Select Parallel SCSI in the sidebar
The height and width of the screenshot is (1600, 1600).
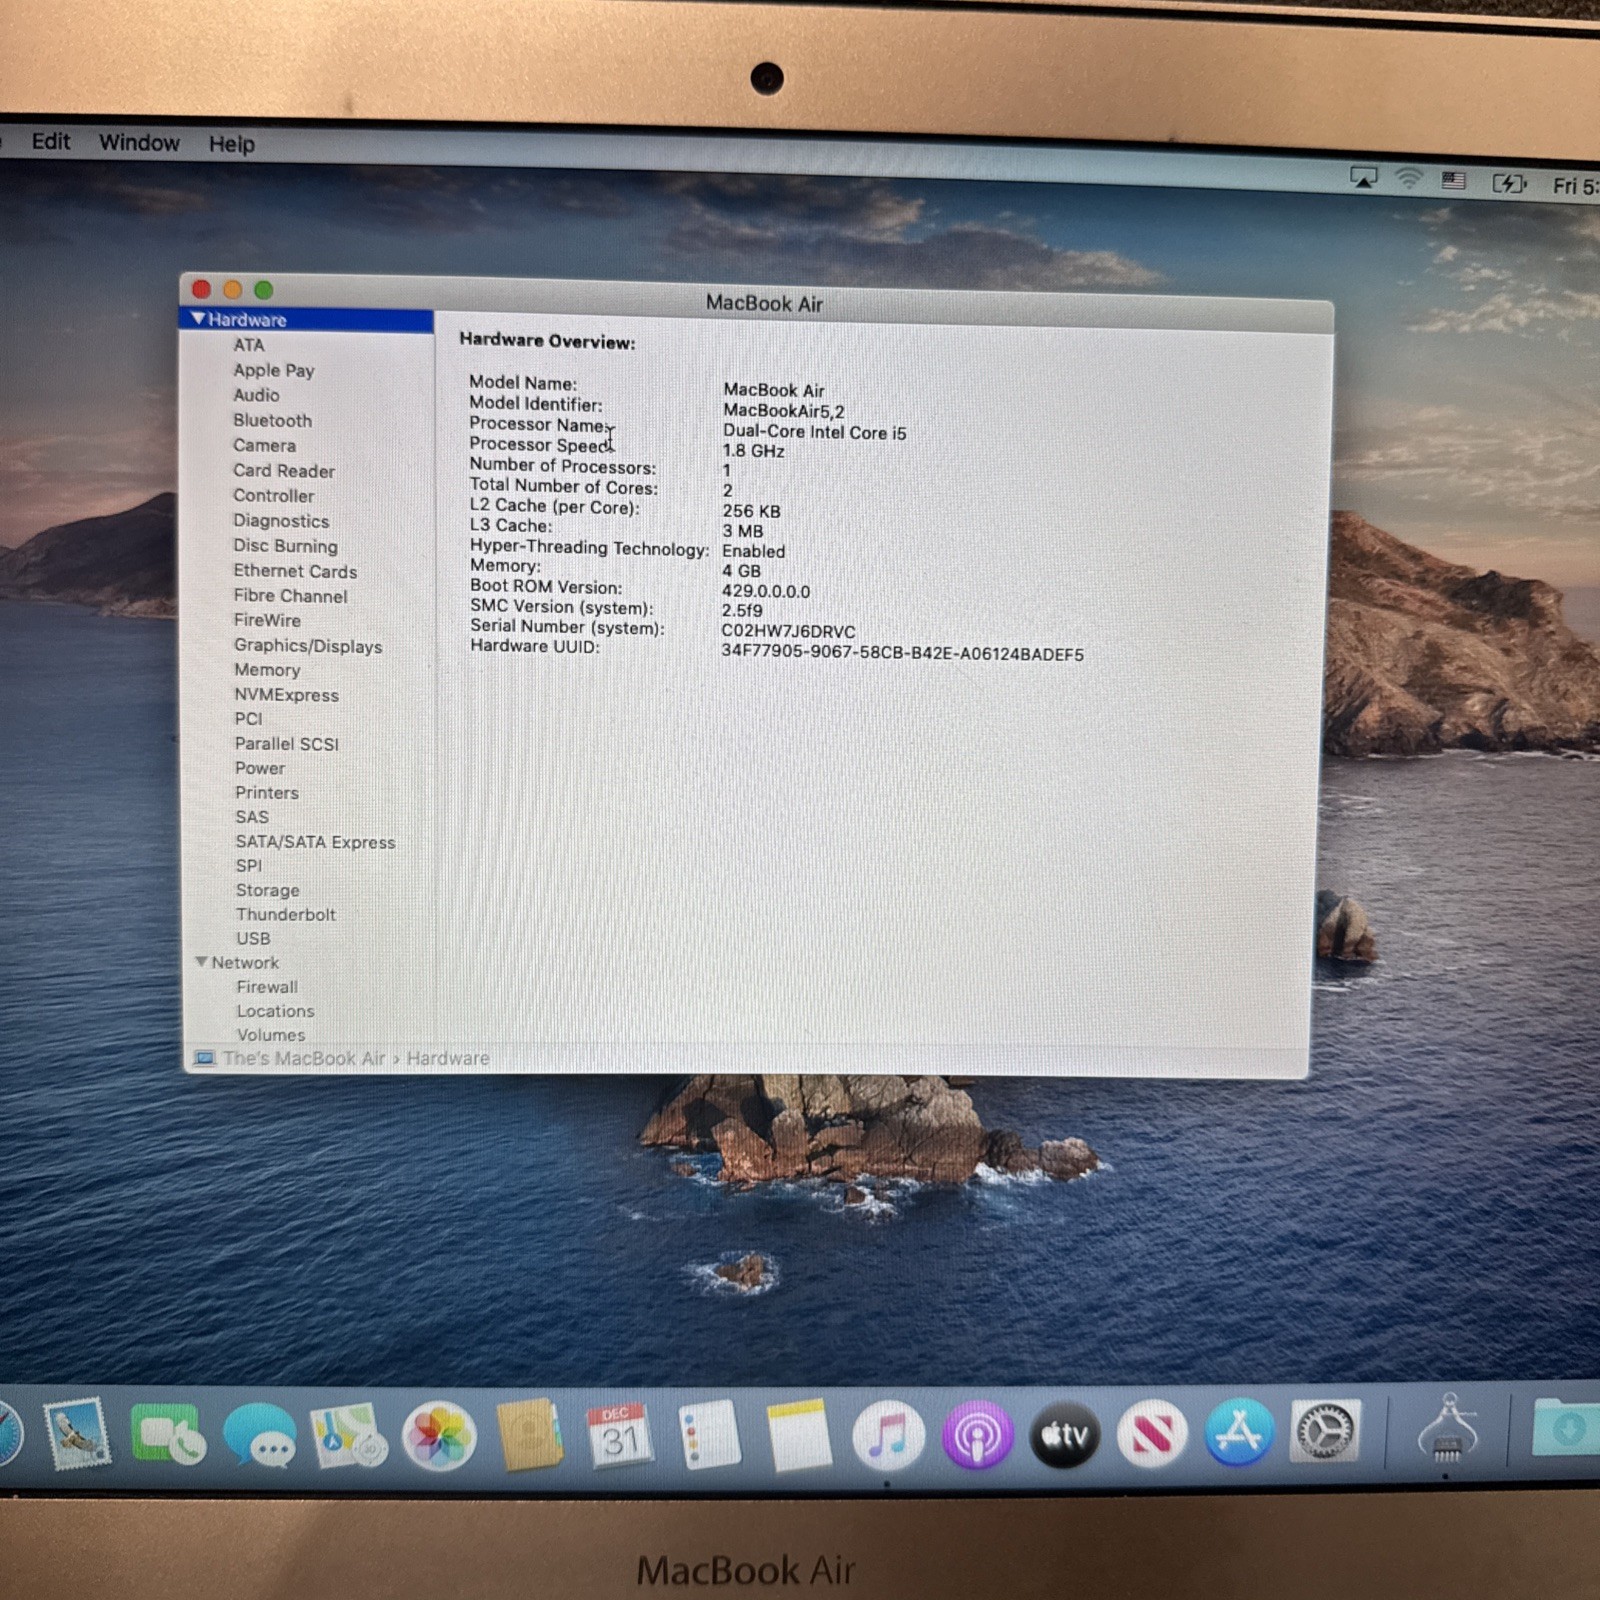coord(287,743)
